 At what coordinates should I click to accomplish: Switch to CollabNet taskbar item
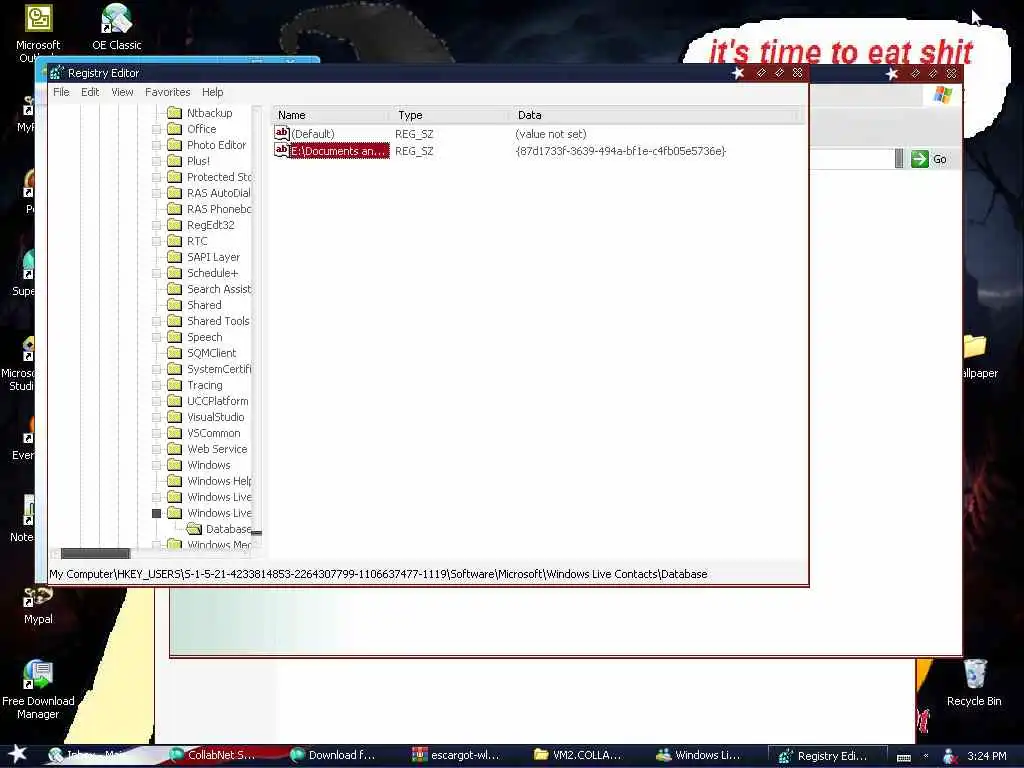pyautogui.click(x=212, y=755)
